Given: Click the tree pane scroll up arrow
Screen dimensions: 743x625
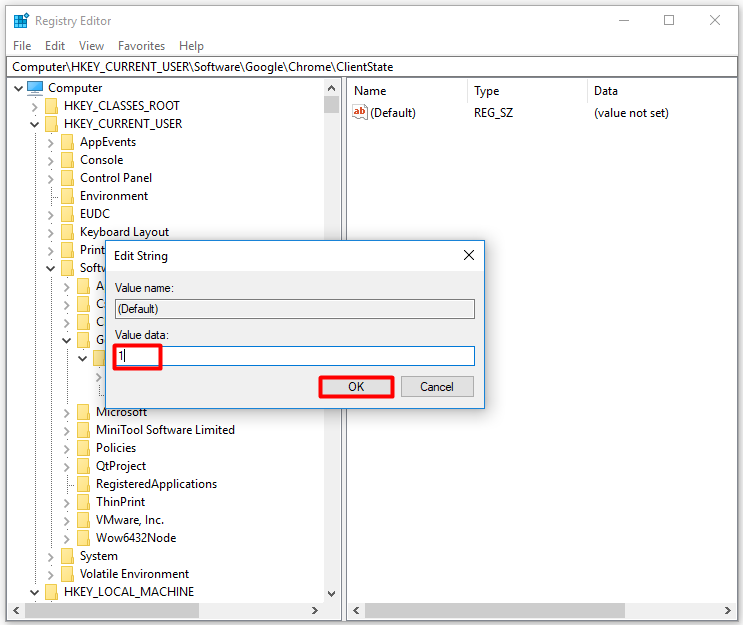Looking at the screenshot, I should tap(332, 88).
